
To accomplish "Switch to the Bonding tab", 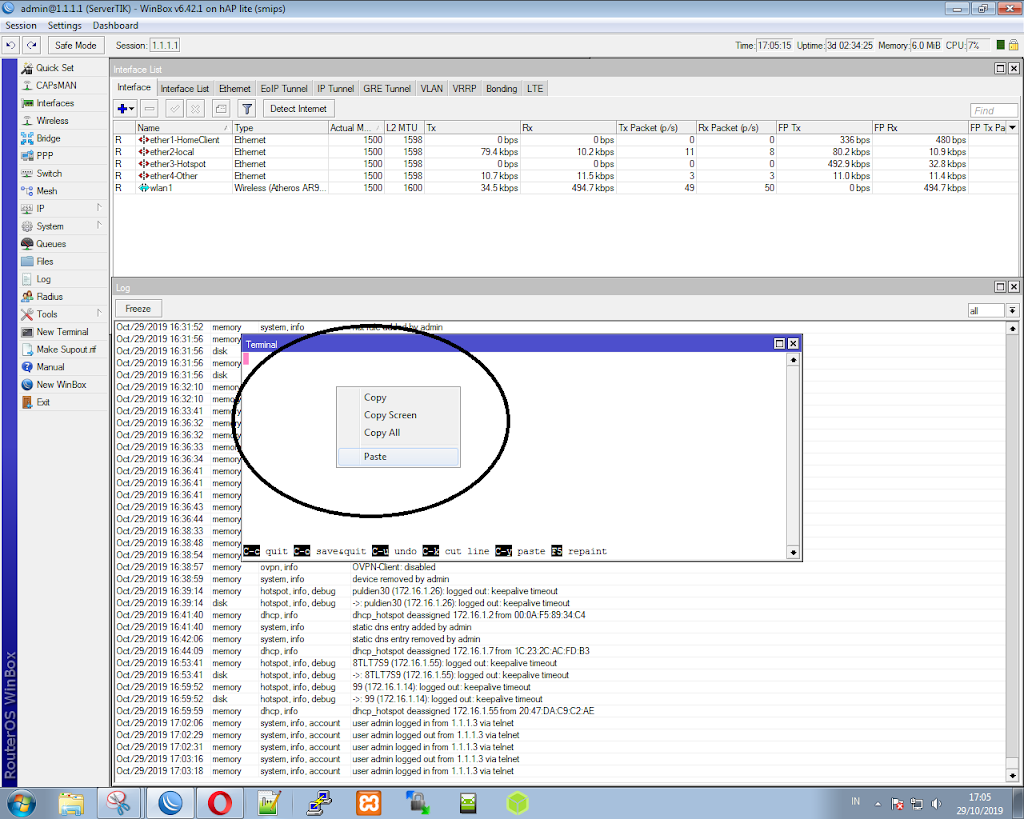I will [502, 89].
